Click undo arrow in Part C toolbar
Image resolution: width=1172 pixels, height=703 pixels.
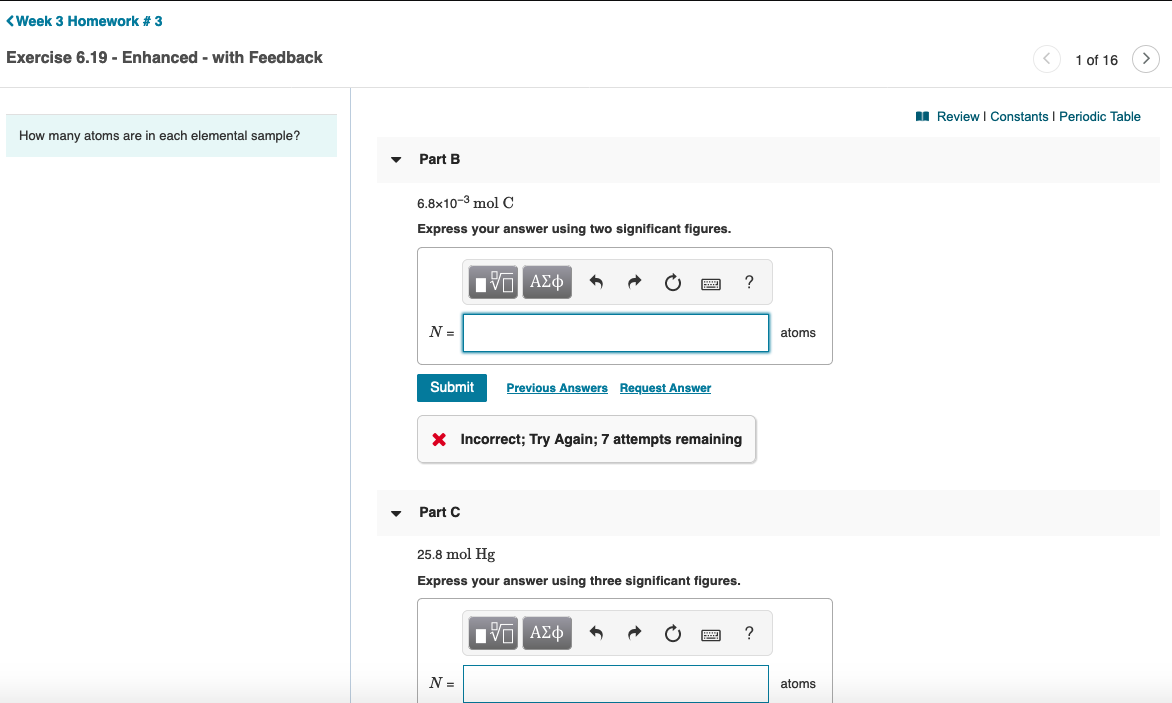(x=596, y=633)
